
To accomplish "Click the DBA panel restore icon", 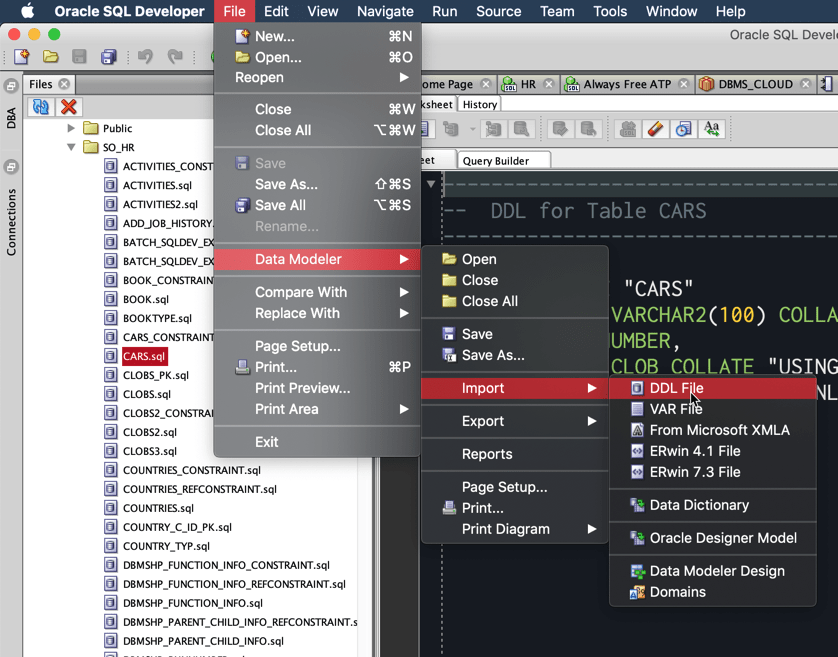I will pyautogui.click(x=11, y=86).
